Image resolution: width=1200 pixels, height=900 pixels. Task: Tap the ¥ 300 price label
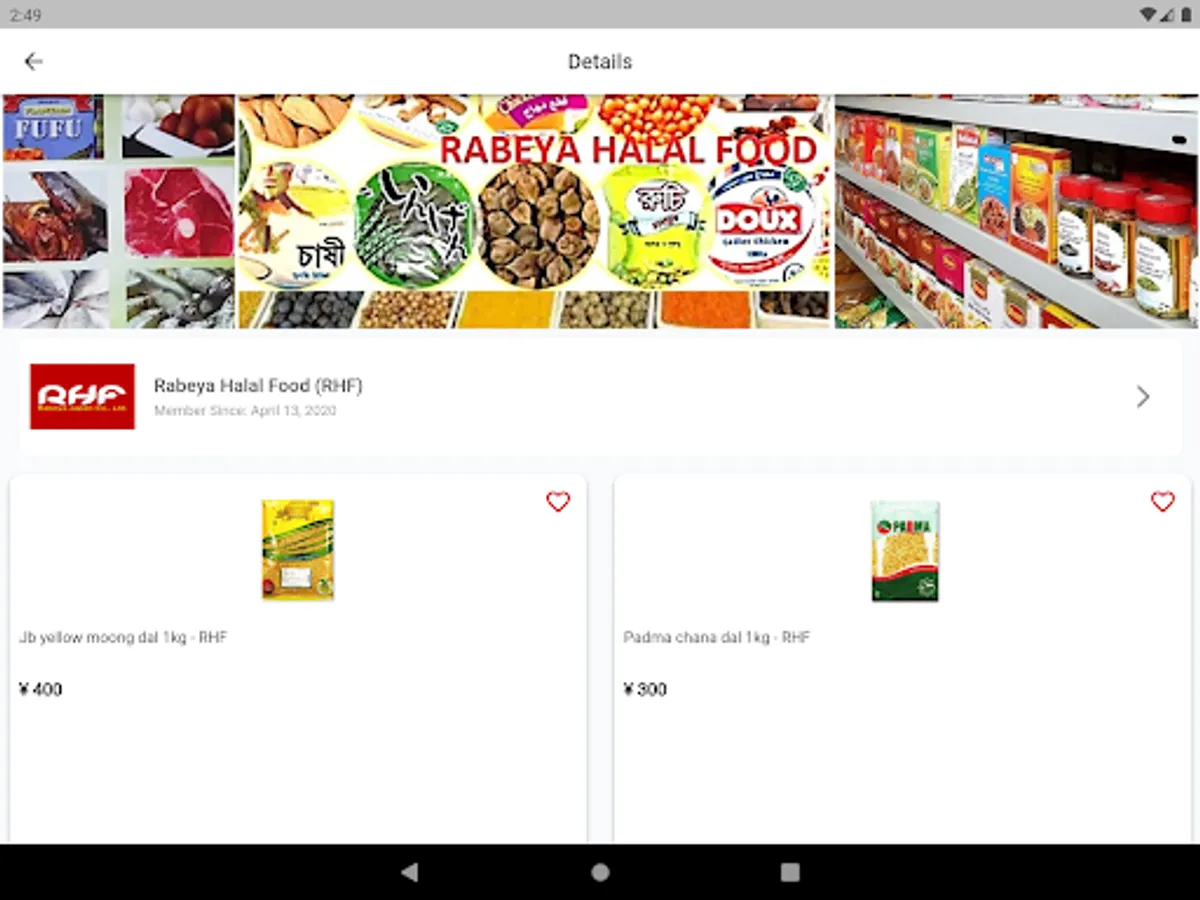[x=645, y=689]
